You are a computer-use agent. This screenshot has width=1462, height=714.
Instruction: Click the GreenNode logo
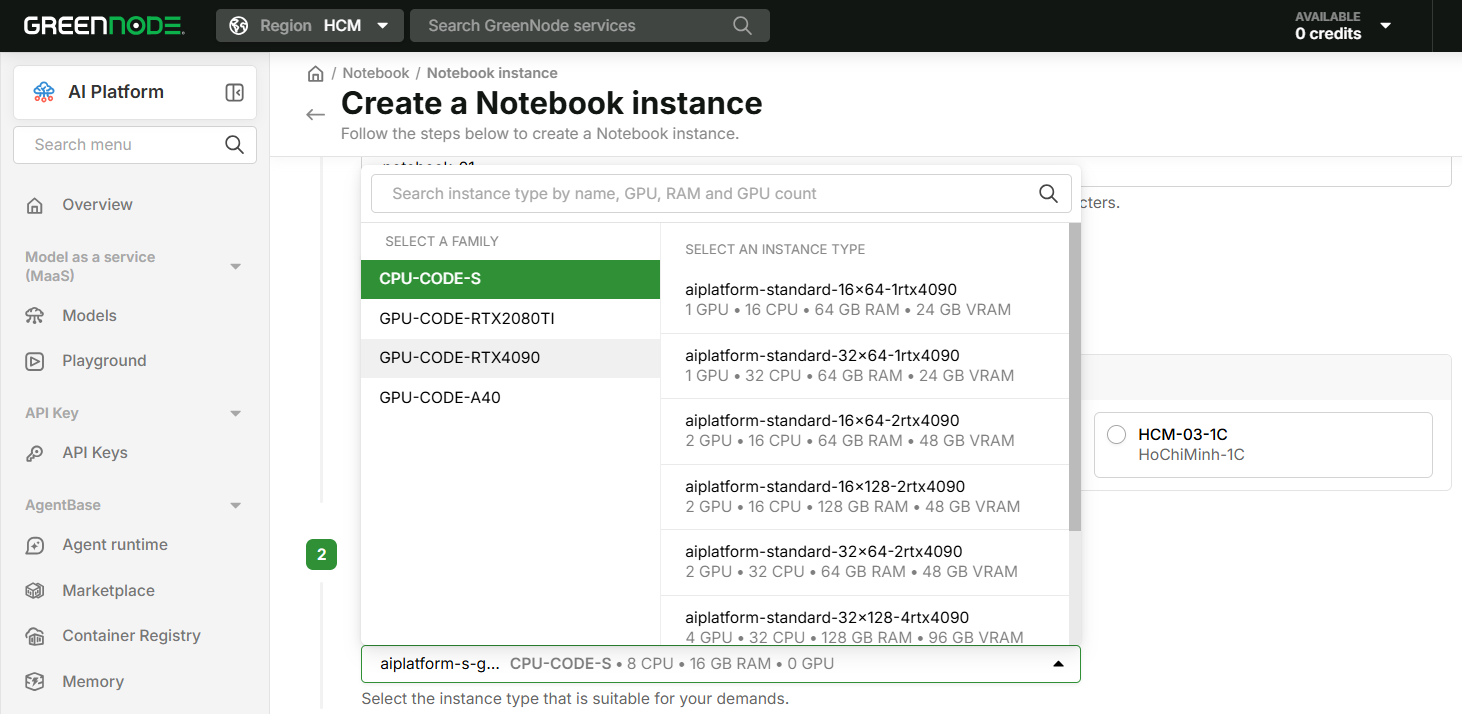click(x=104, y=26)
